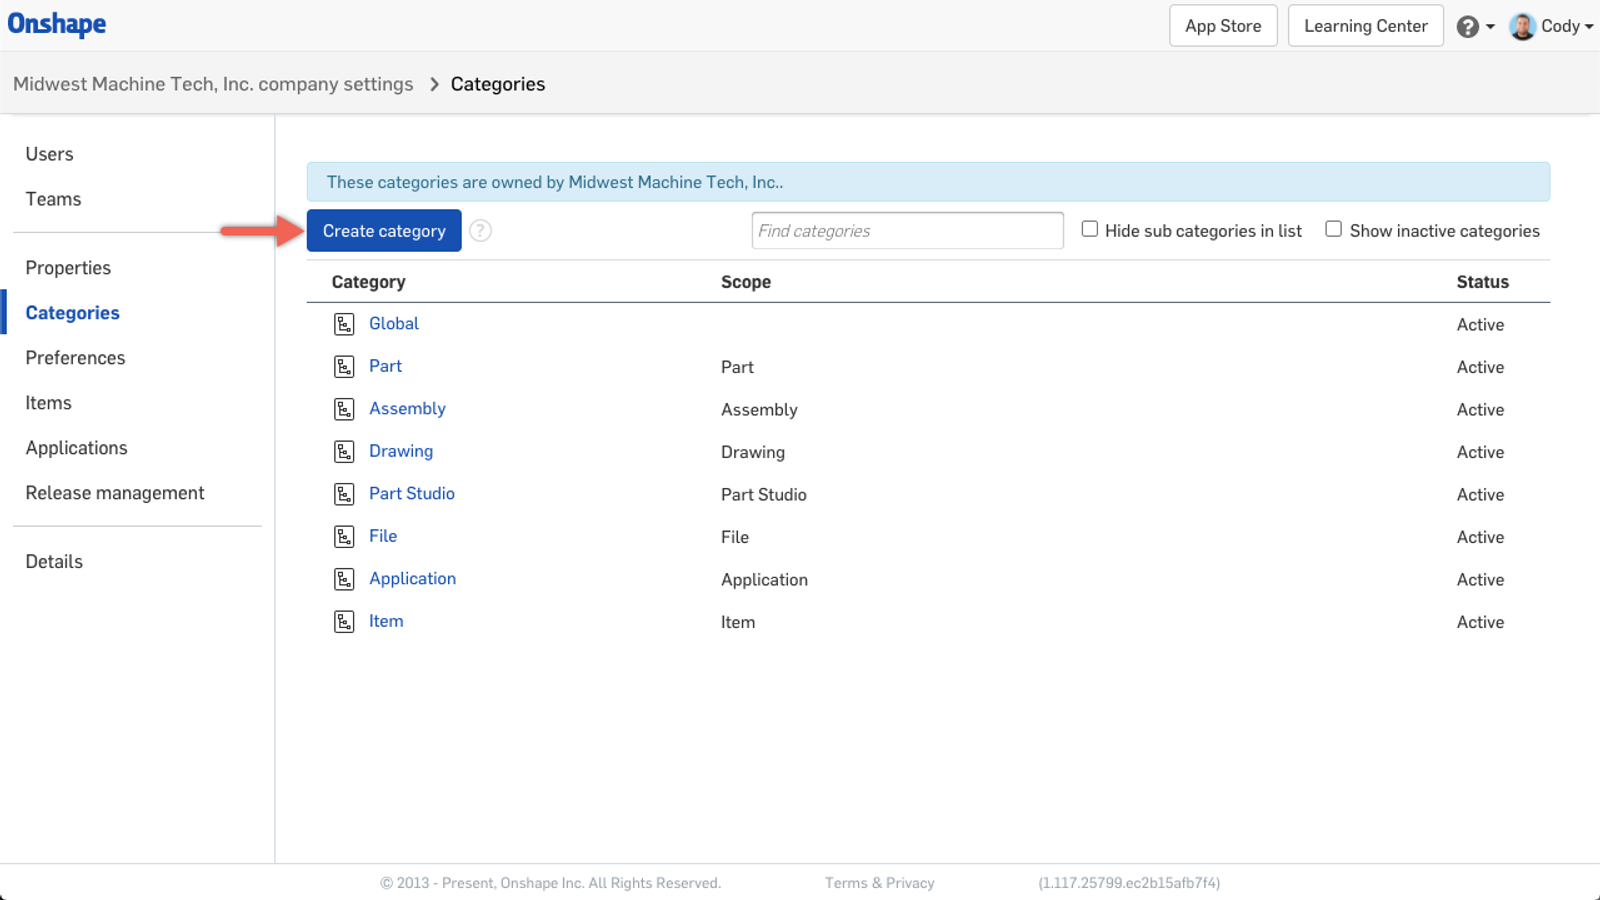Click the help question mark in the top bar
The height and width of the screenshot is (900, 1600).
tap(1466, 26)
